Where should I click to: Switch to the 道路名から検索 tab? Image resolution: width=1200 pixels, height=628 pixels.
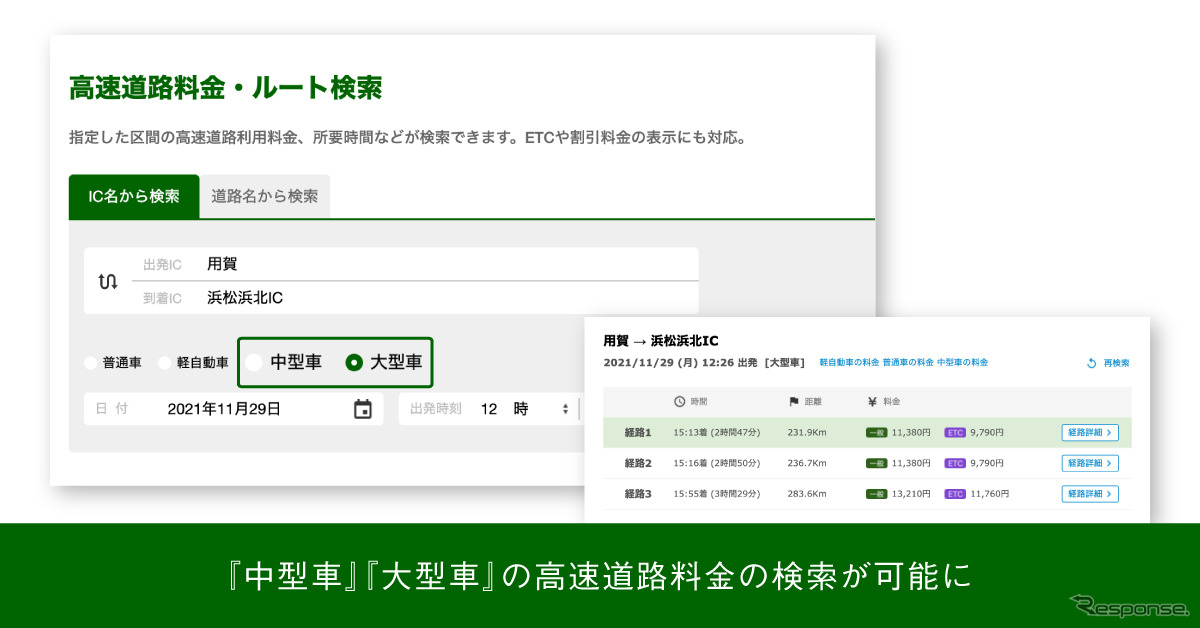point(265,196)
